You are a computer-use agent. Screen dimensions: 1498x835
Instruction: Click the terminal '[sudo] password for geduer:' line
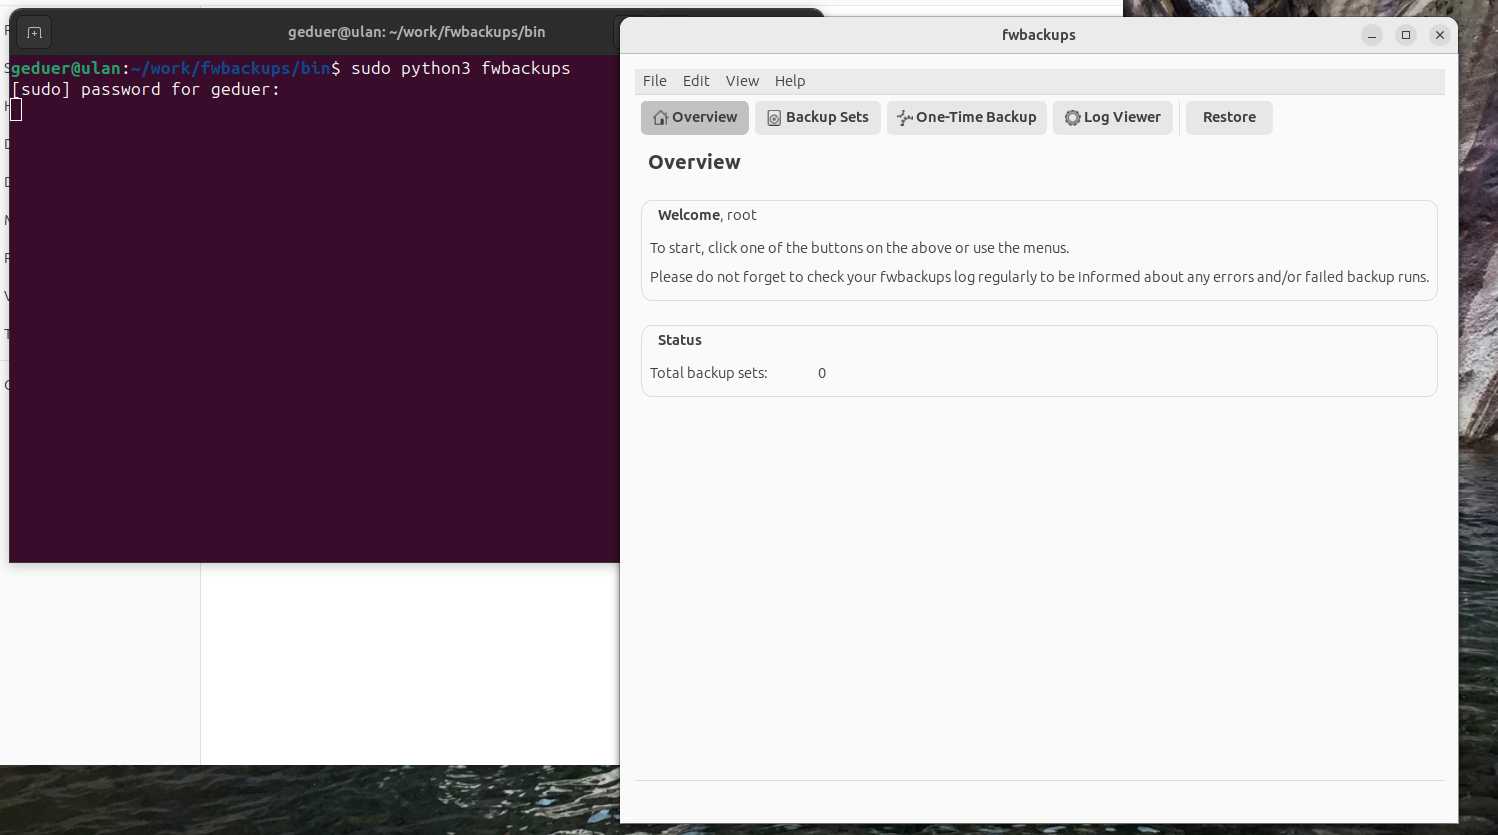click(x=146, y=90)
